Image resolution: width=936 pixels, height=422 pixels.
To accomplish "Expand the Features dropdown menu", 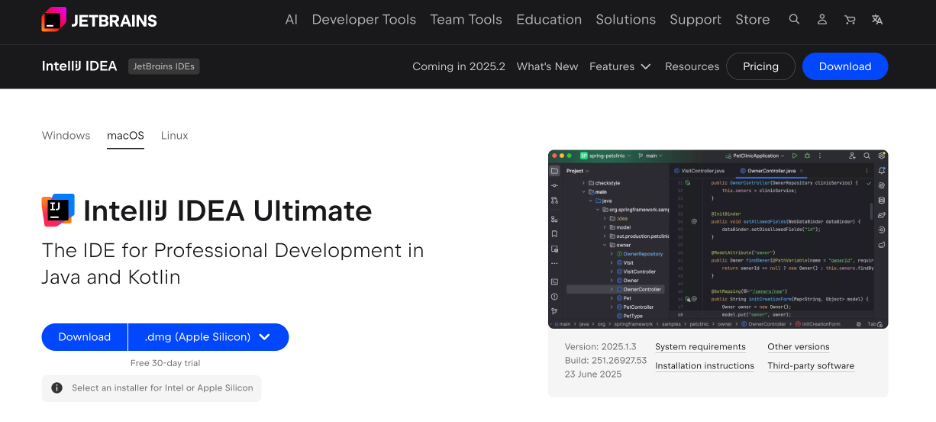I will [x=620, y=67].
